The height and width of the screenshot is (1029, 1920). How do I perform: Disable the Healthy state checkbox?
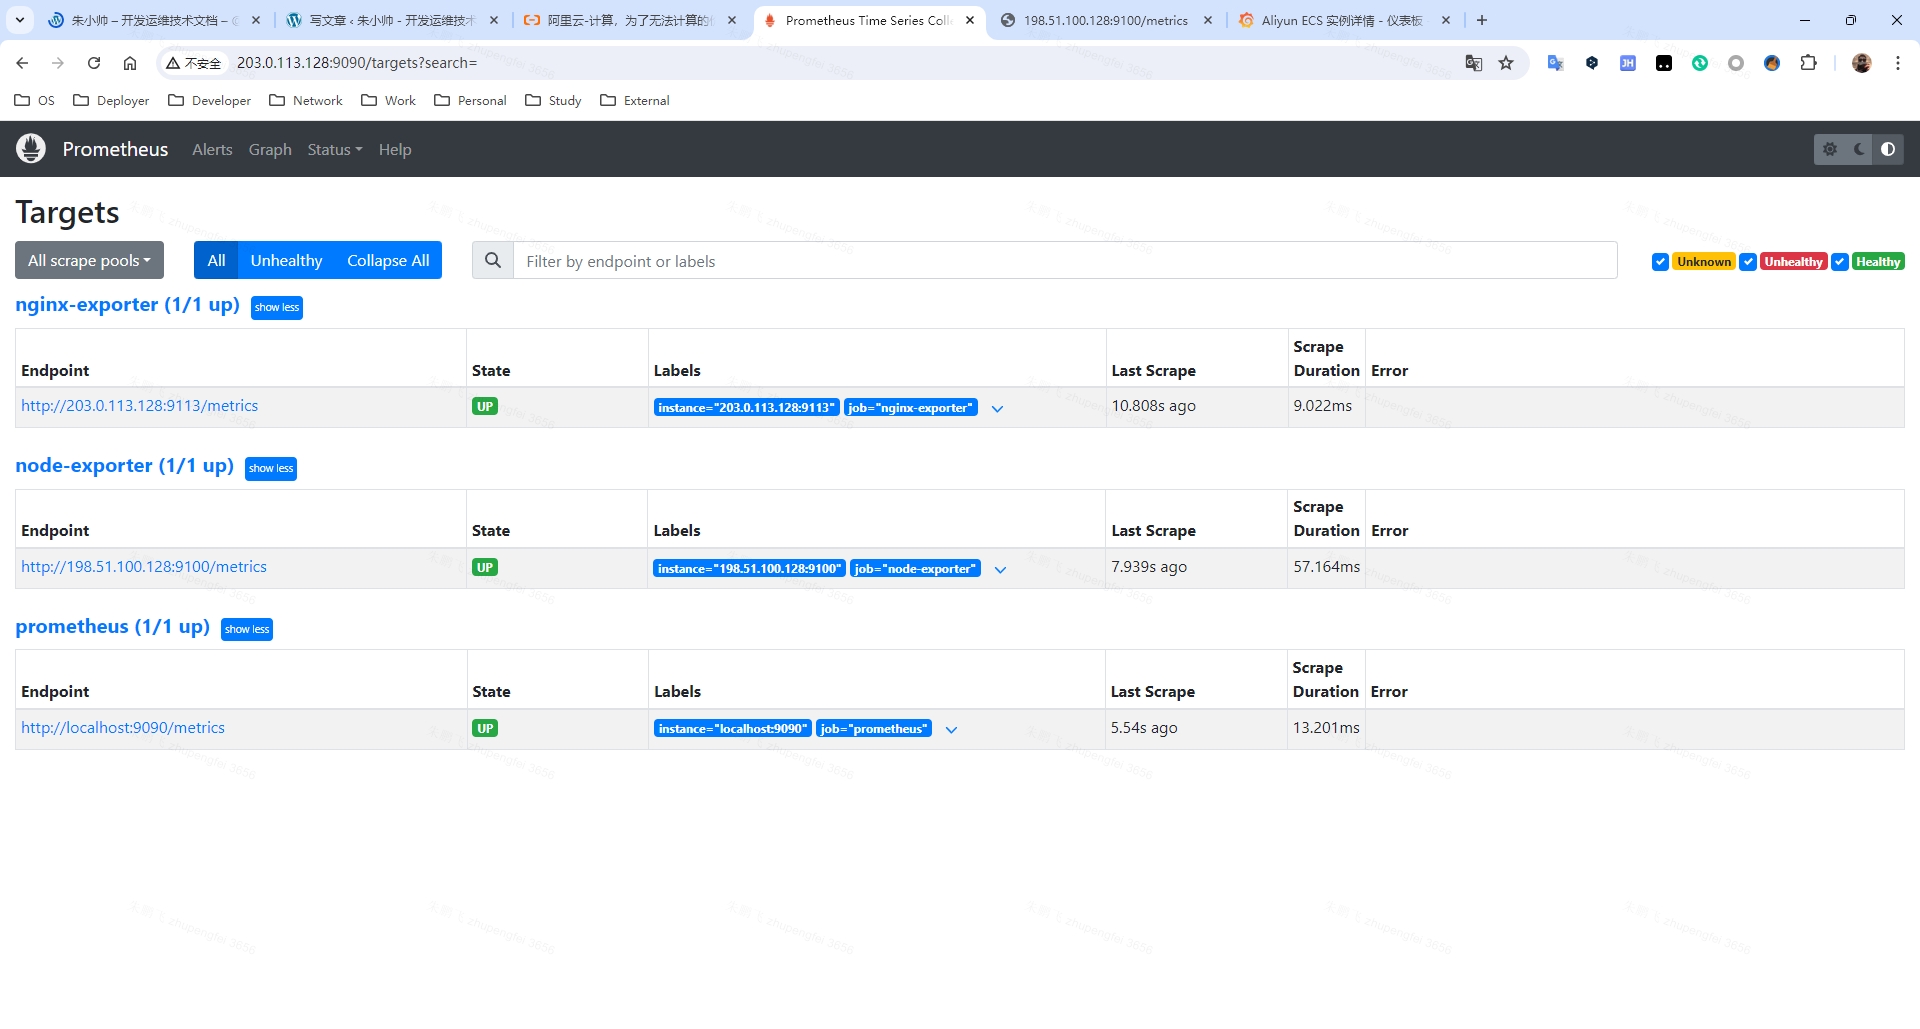pos(1839,262)
